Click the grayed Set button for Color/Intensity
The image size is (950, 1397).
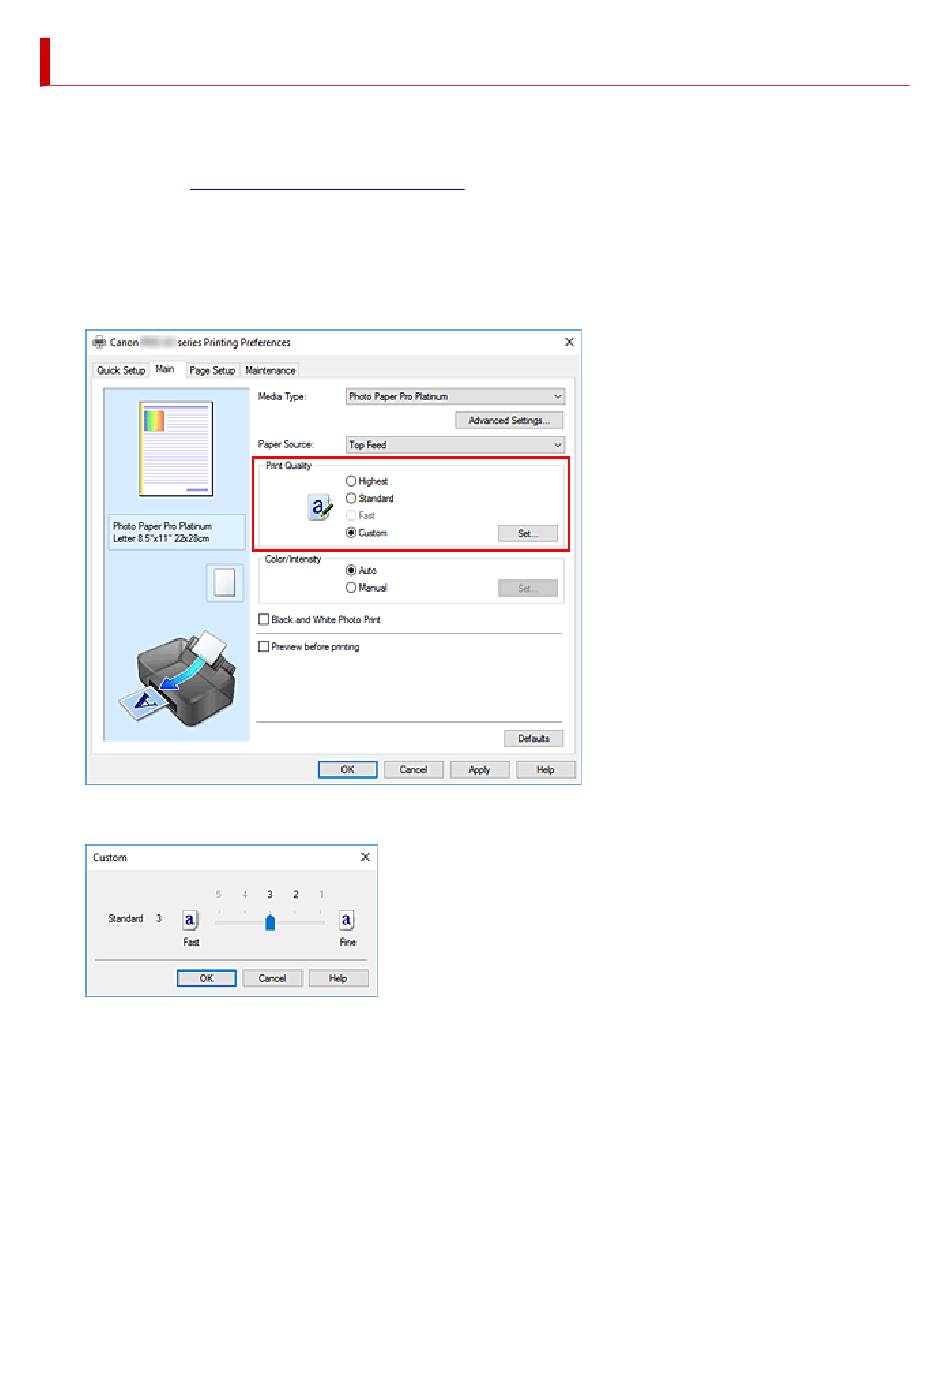[x=528, y=588]
